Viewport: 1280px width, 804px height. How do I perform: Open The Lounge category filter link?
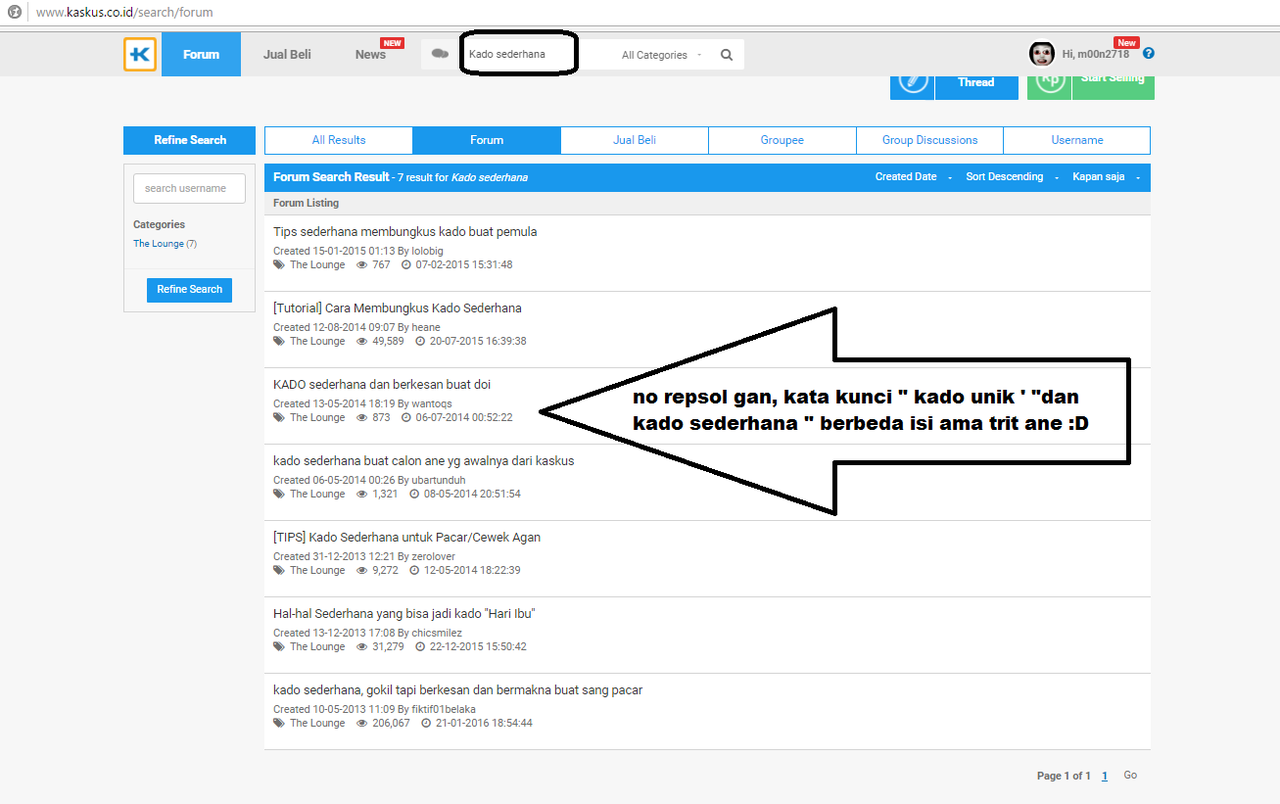click(159, 244)
